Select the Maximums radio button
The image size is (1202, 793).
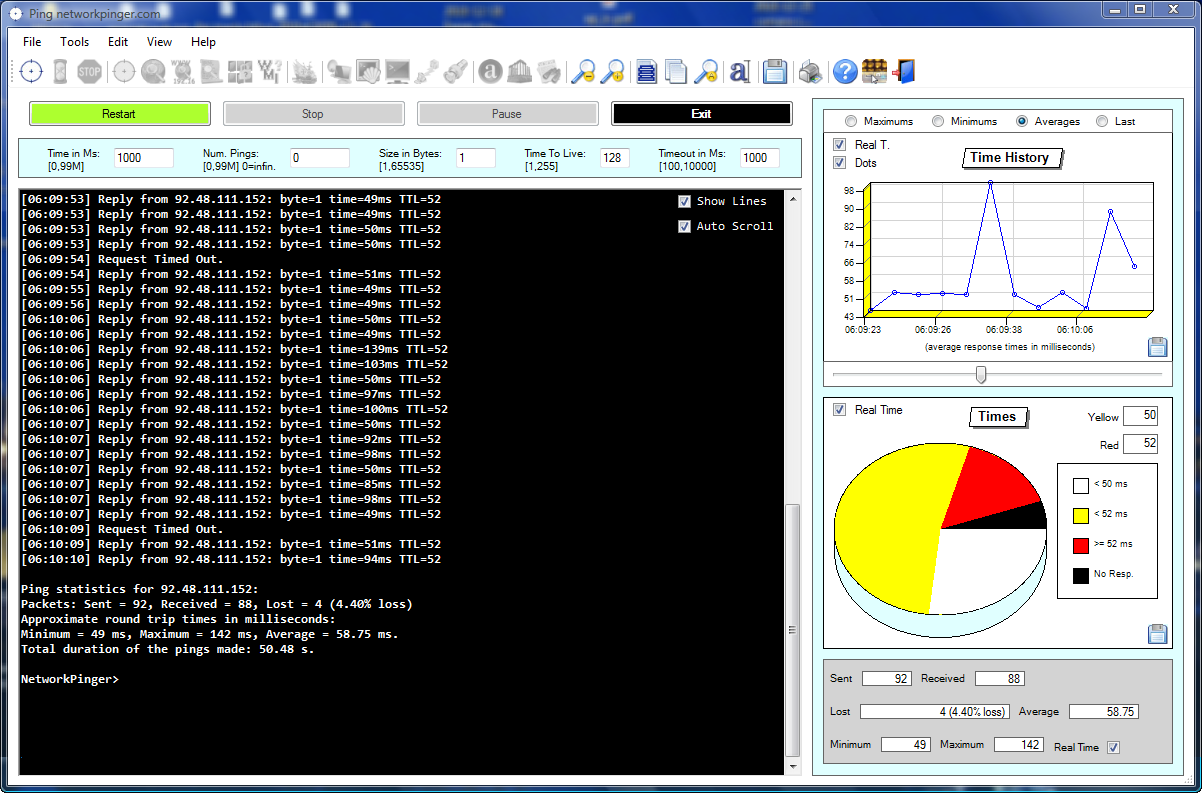(x=851, y=121)
